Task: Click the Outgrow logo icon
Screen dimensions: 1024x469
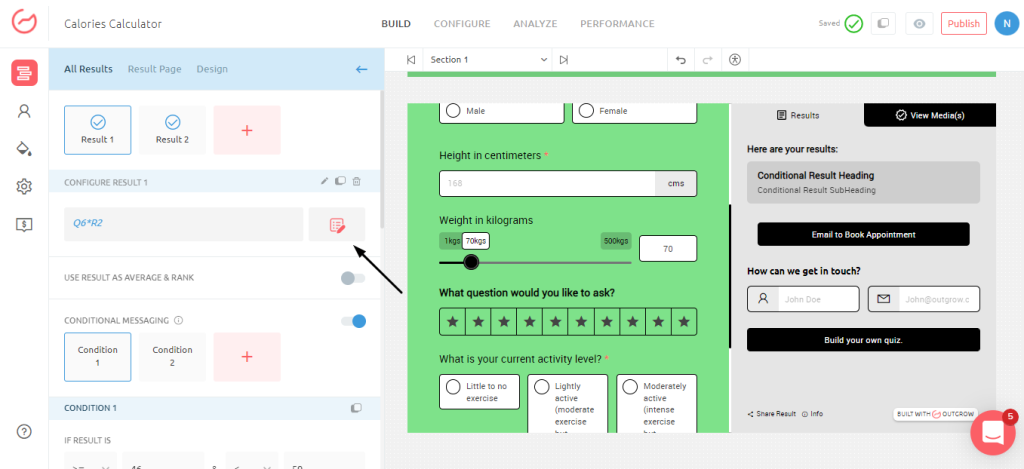Action: coord(24,22)
